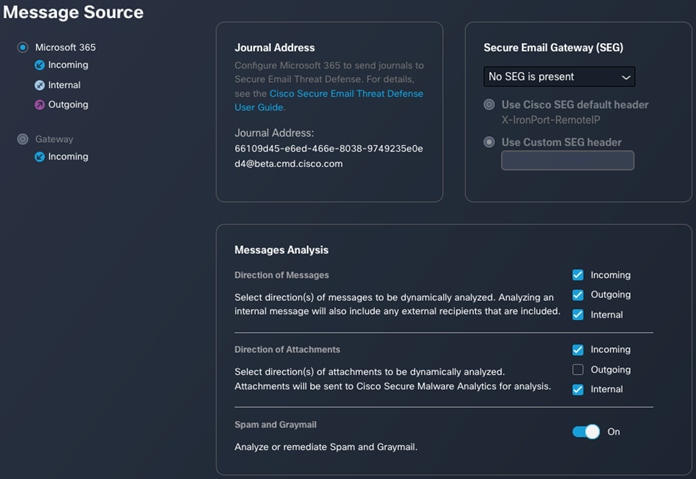
Task: Click the Gateway label
Action: pos(54,139)
